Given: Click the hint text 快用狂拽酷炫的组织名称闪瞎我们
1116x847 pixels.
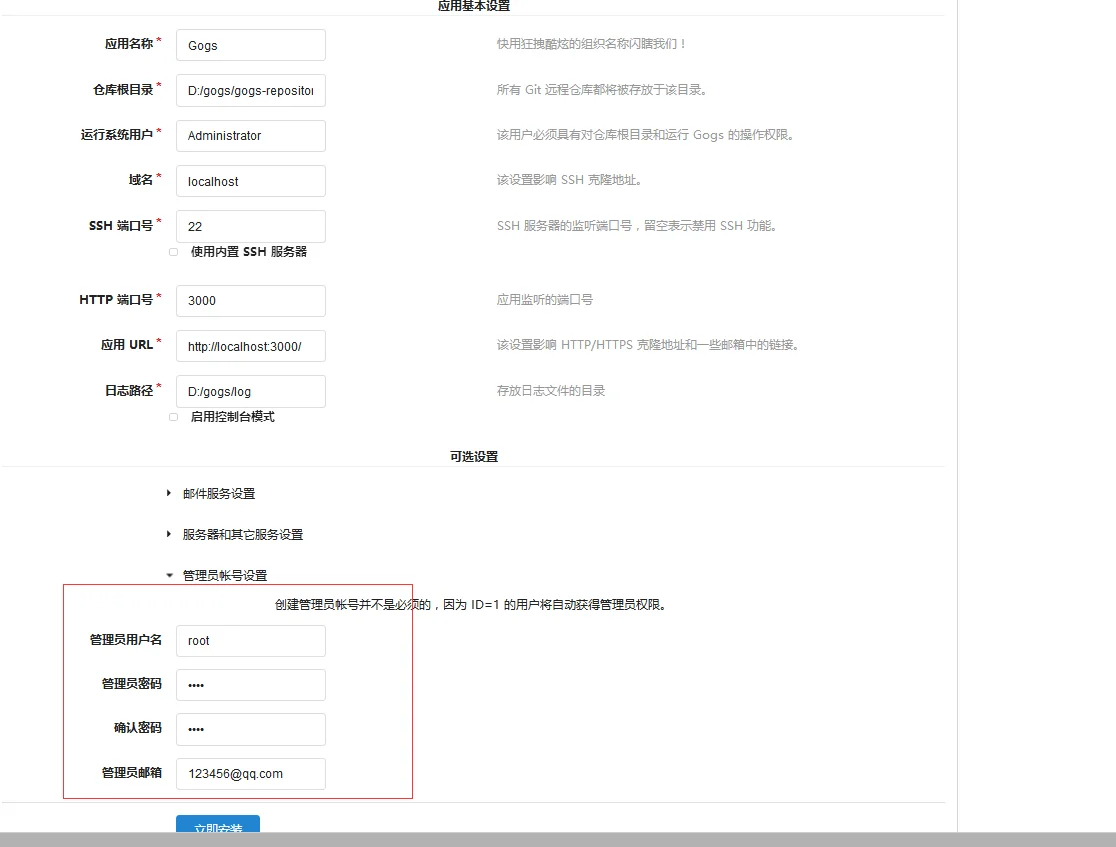Looking at the screenshot, I should point(591,43).
